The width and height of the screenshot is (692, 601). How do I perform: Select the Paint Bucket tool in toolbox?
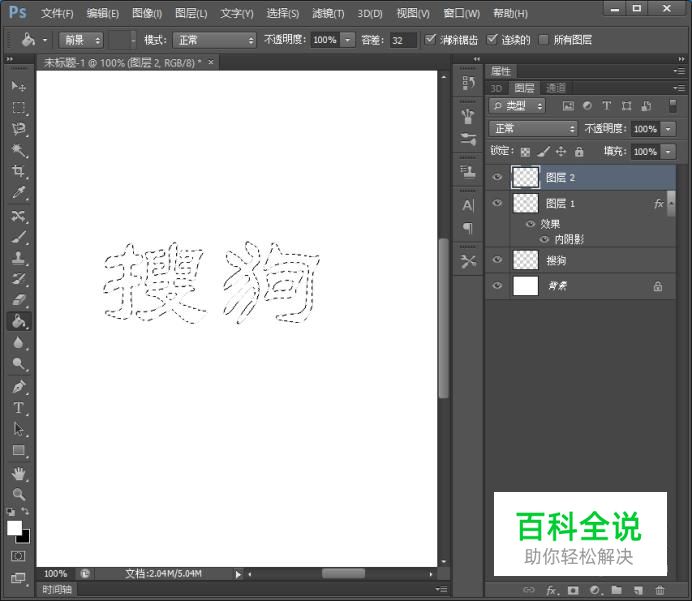point(18,321)
